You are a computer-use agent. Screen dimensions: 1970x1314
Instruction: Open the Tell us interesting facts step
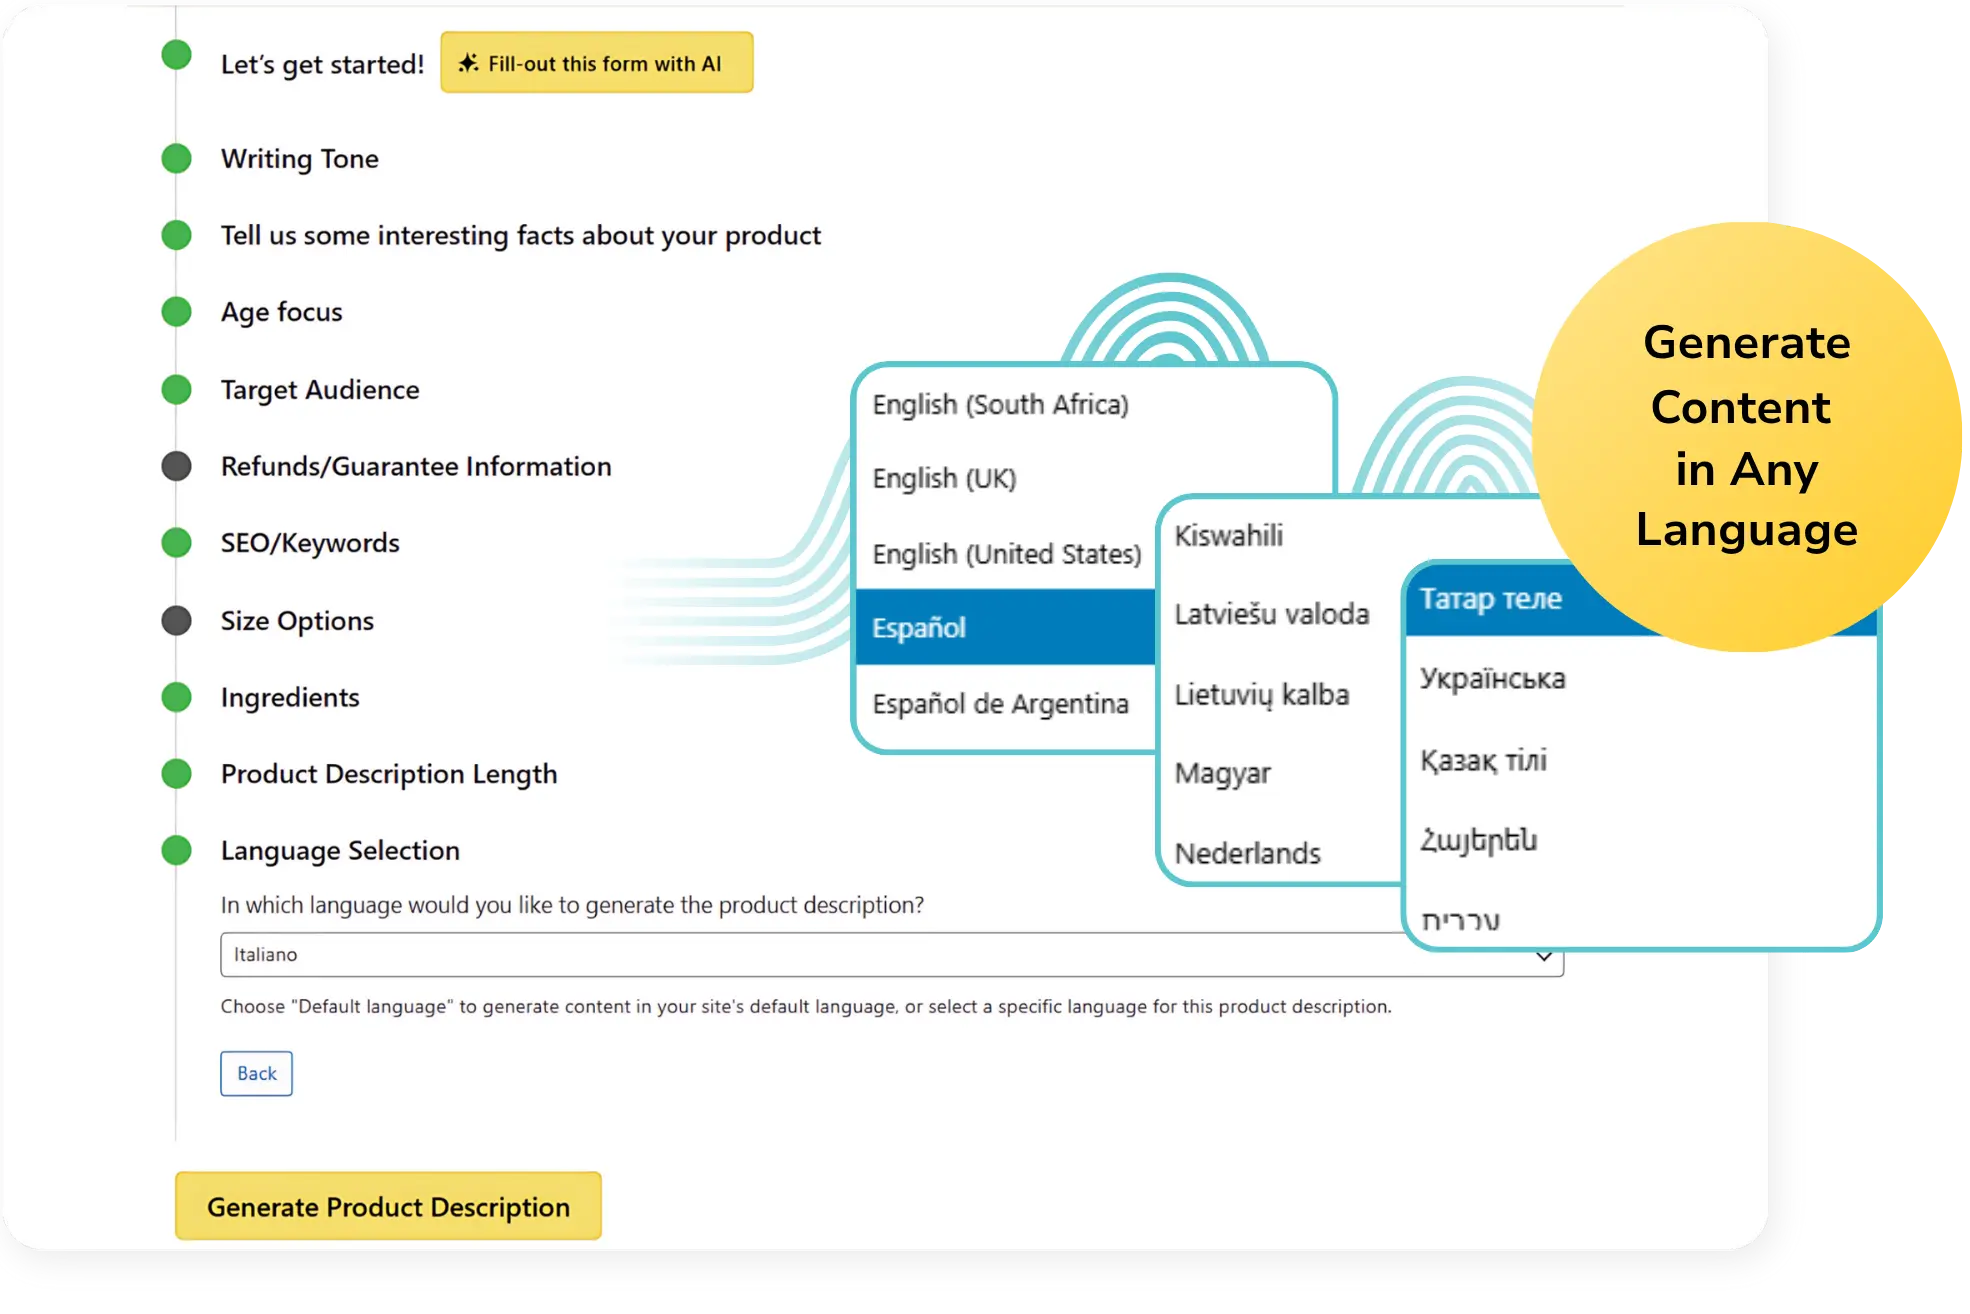[520, 236]
